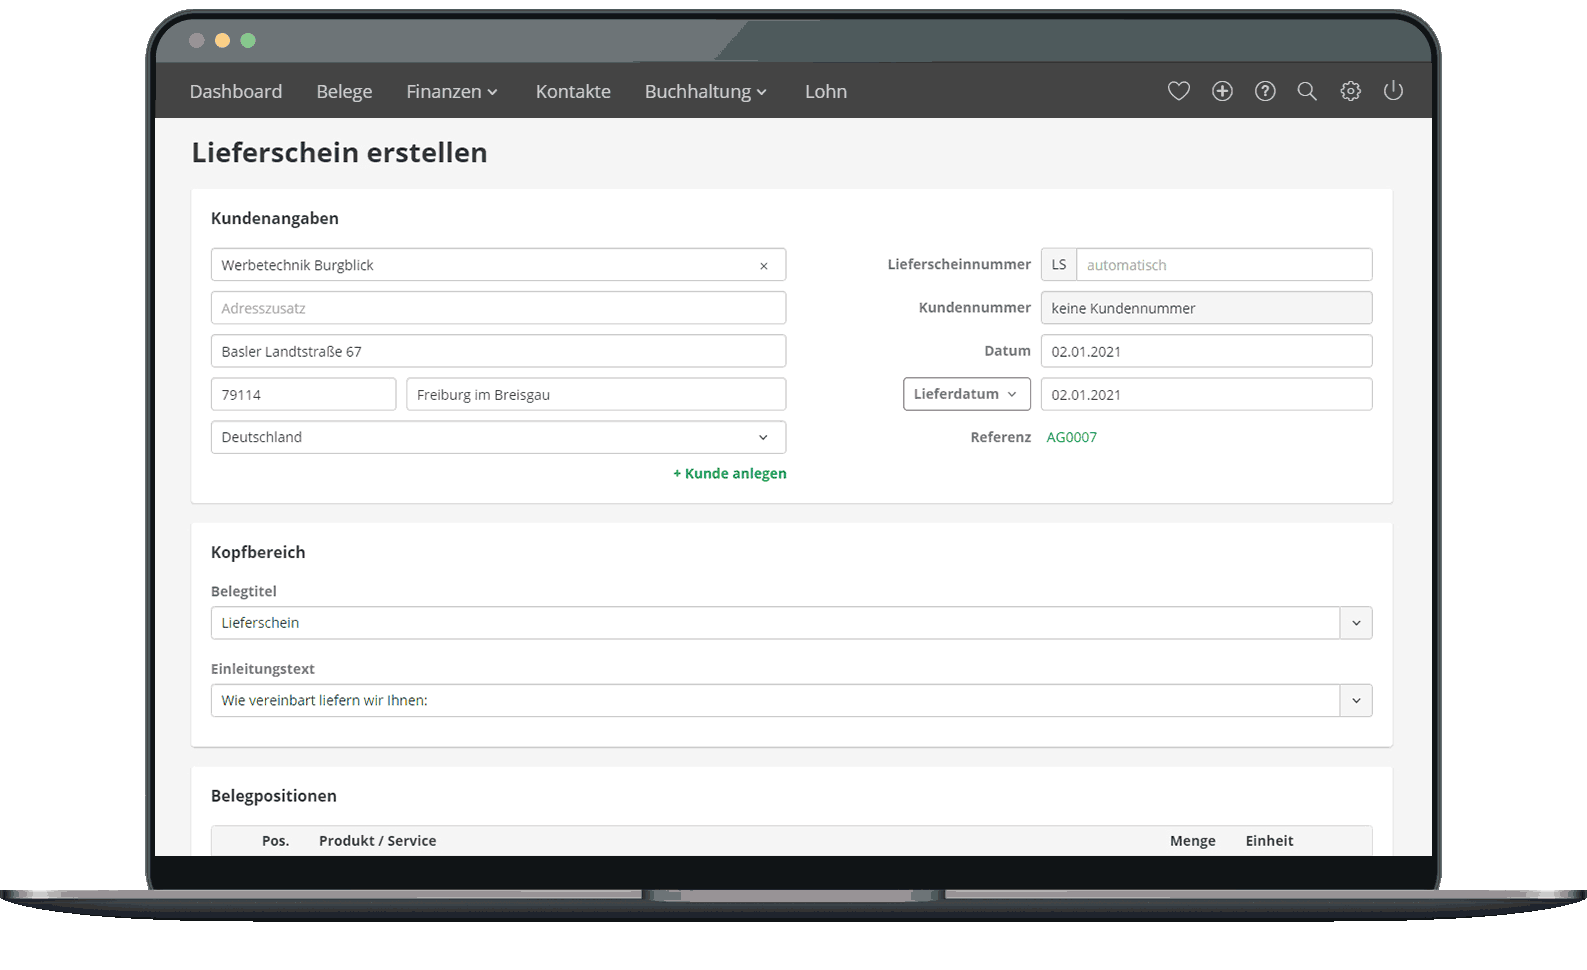This screenshot has width=1587, height=970.
Task: Open the Kontakte menu item
Action: coord(573,92)
